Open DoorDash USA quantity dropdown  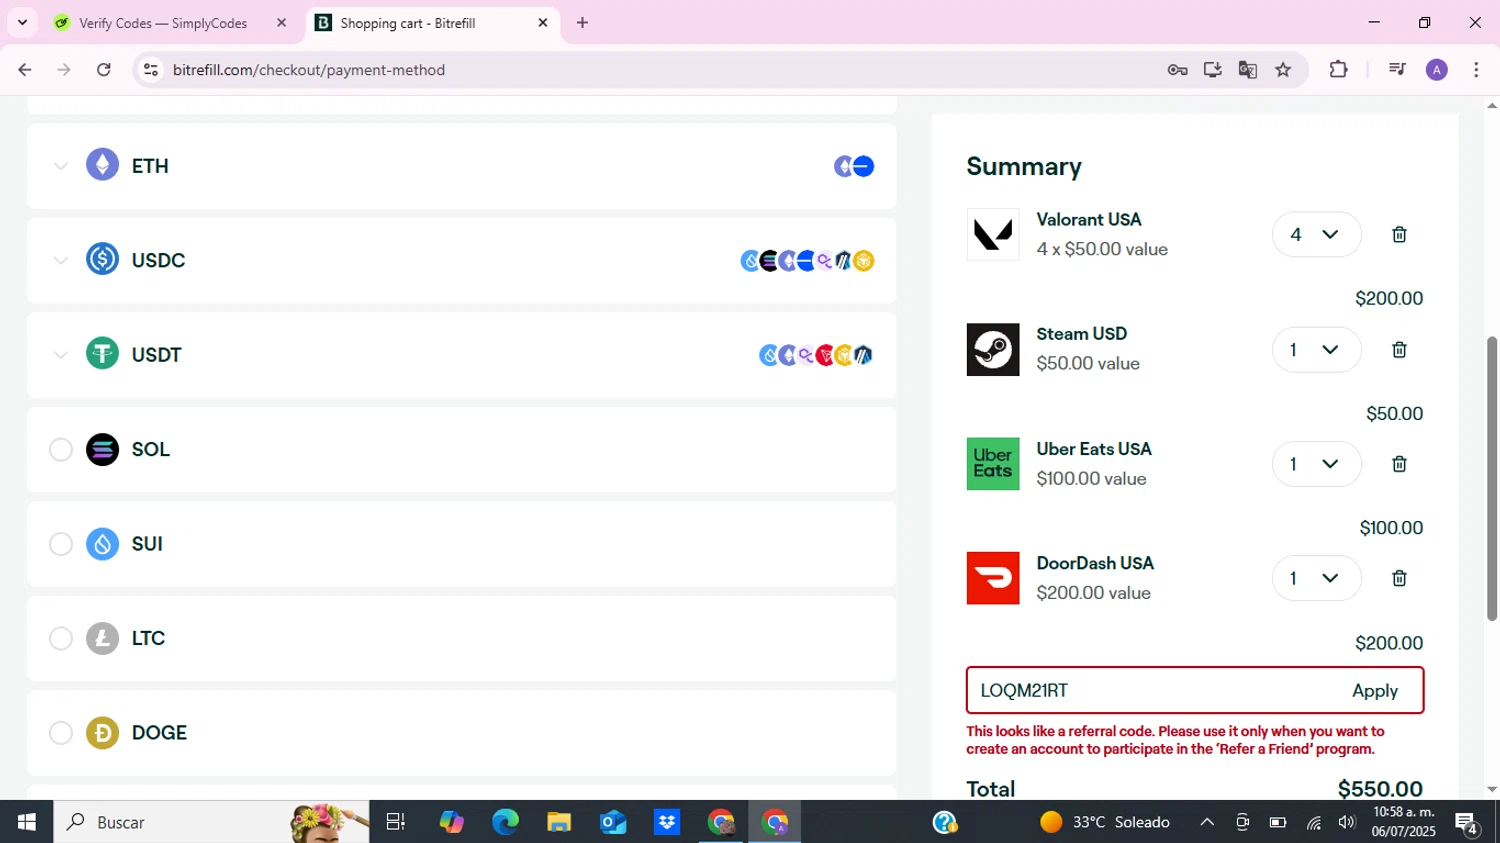(1316, 578)
